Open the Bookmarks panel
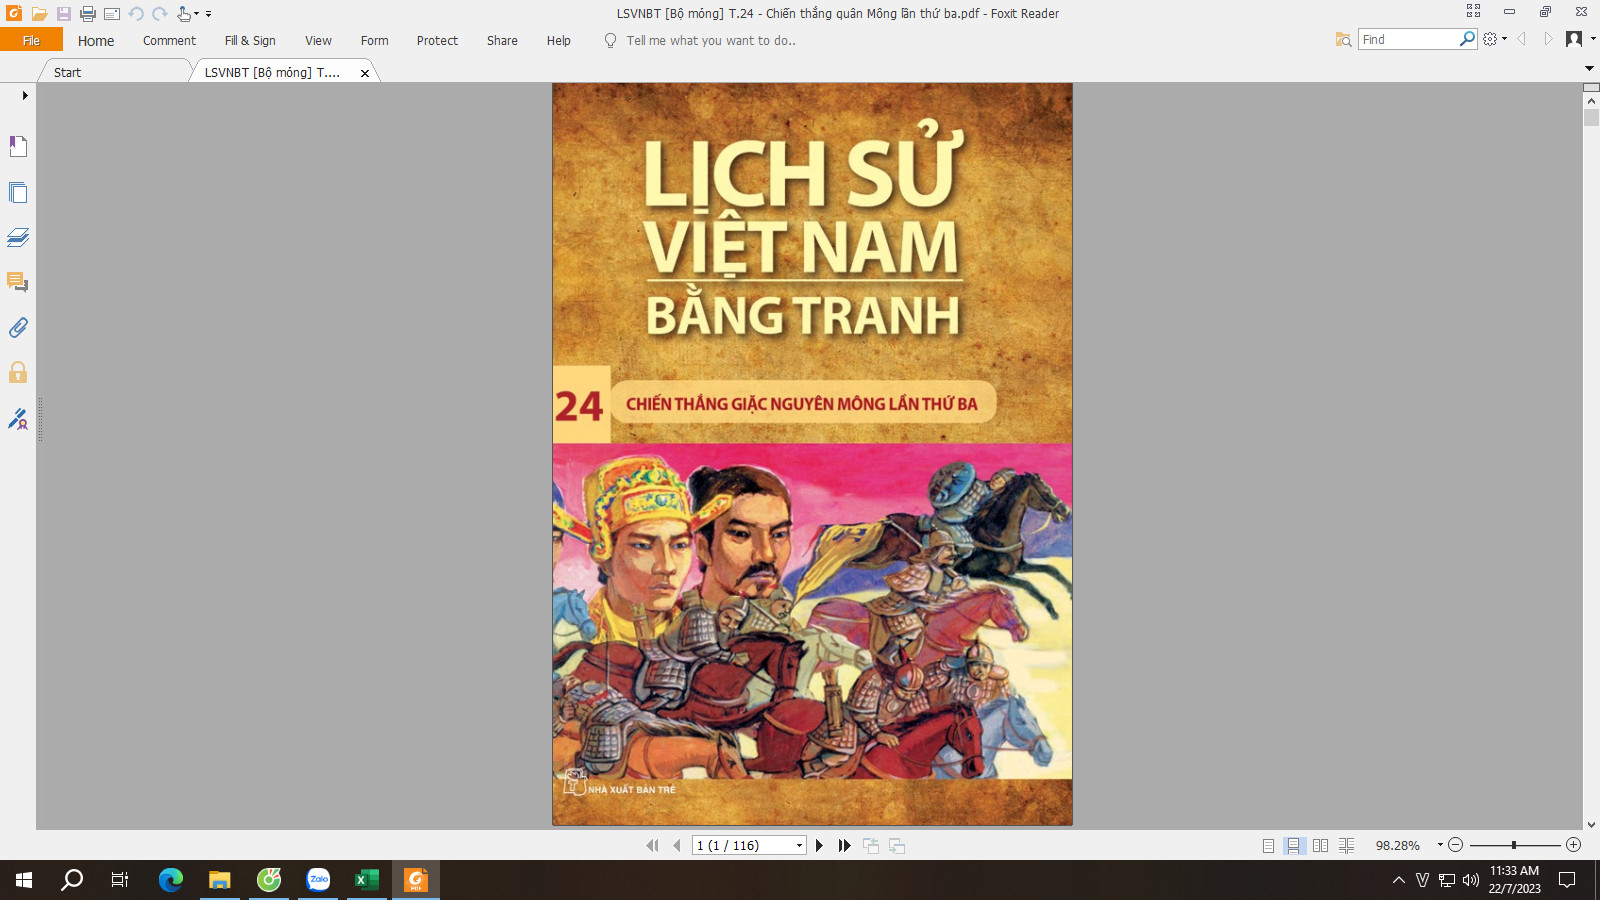The width and height of the screenshot is (1600, 900). point(18,146)
